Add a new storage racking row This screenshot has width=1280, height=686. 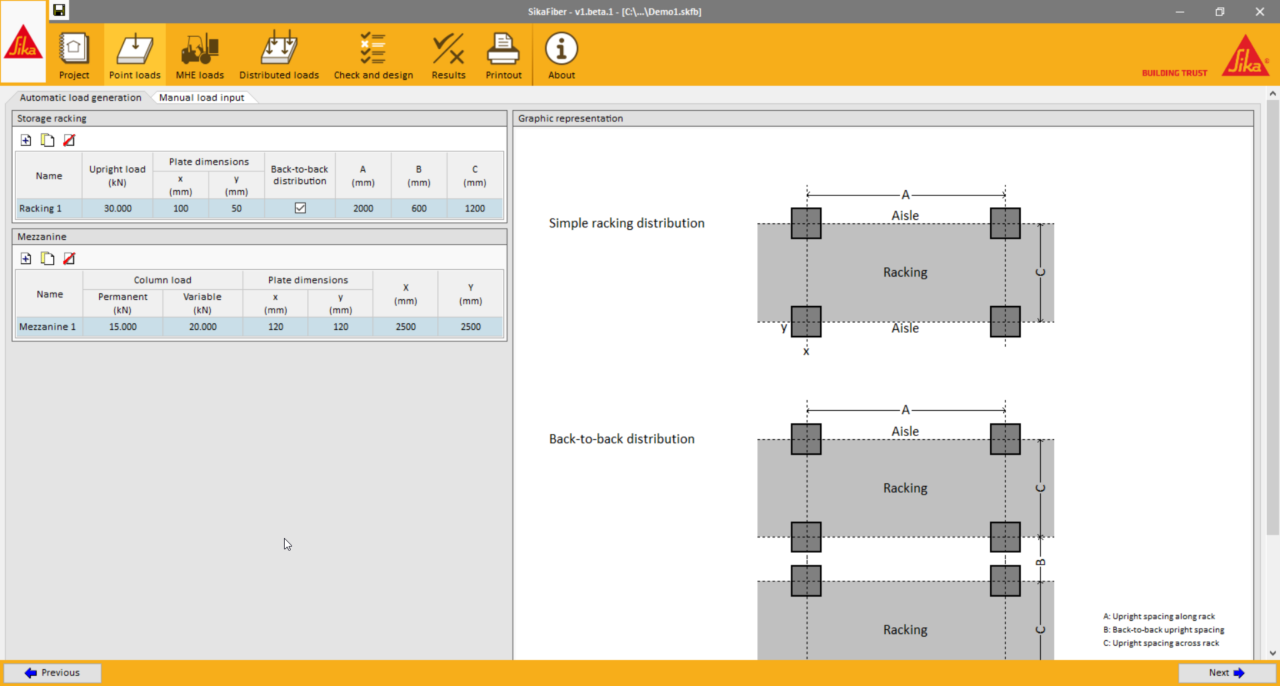pyautogui.click(x=26, y=140)
